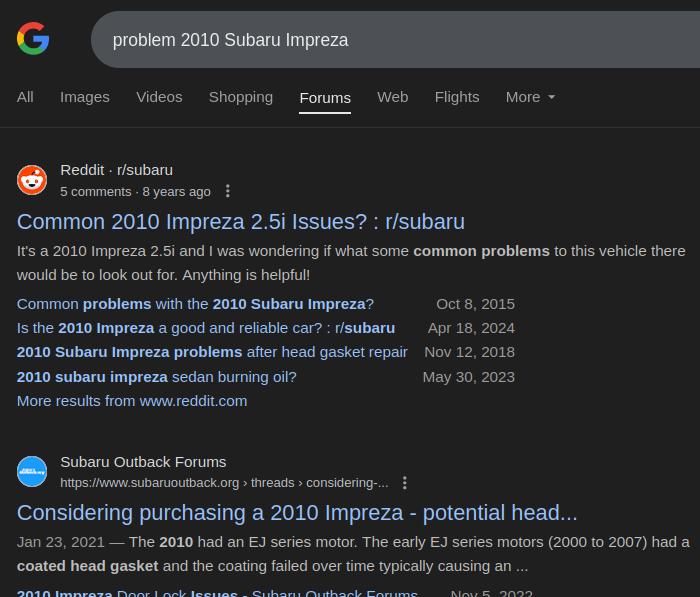The image size is (700, 597).
Task: Switch to the All tab
Action: (x=25, y=97)
